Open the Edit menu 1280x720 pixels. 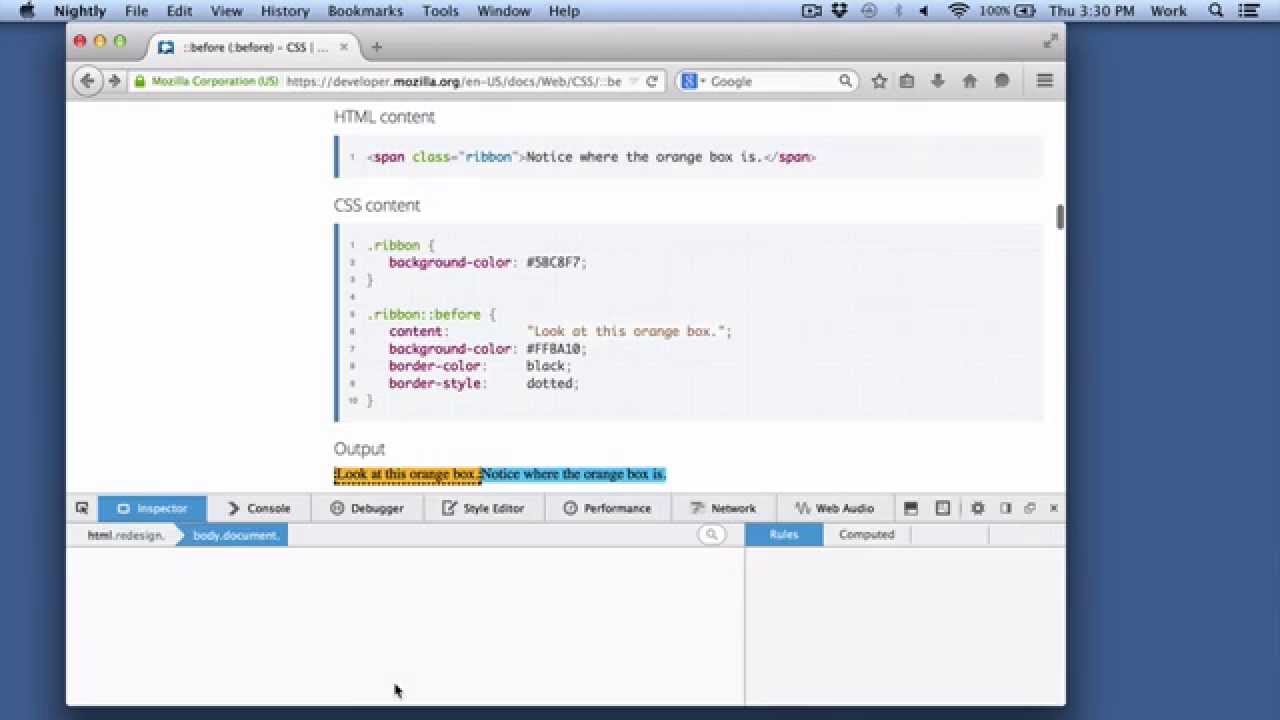(x=180, y=11)
